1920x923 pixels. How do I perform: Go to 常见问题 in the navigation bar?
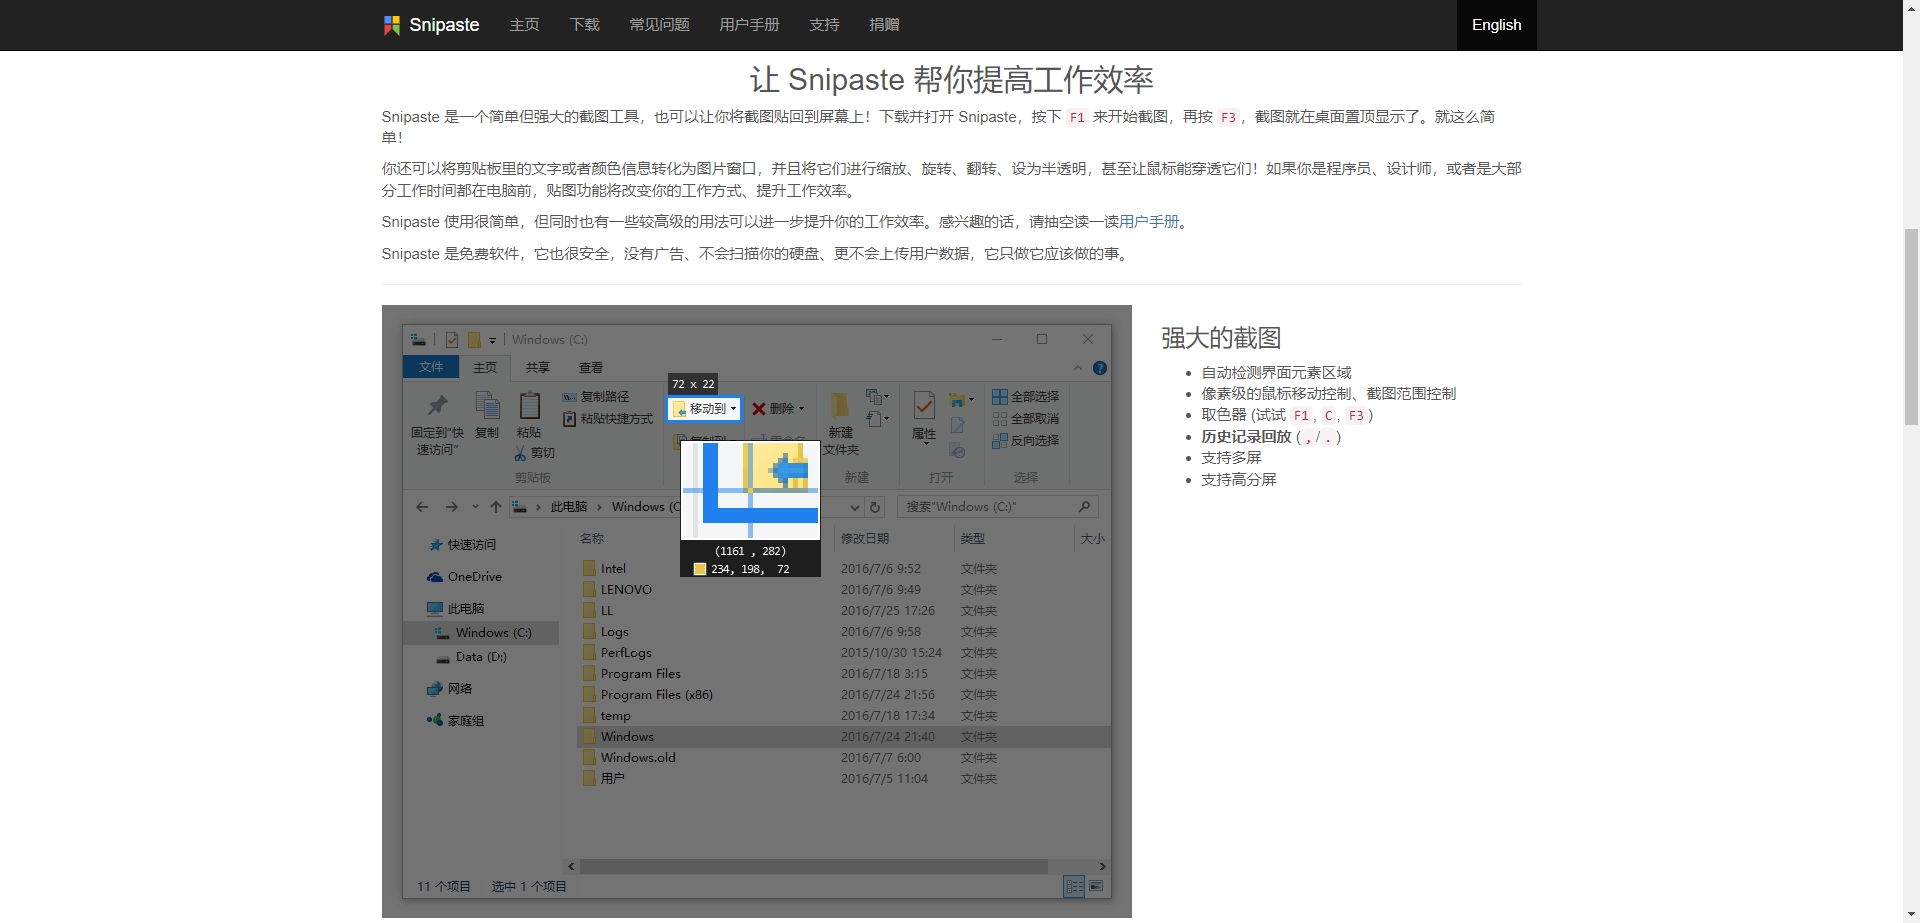pos(659,25)
